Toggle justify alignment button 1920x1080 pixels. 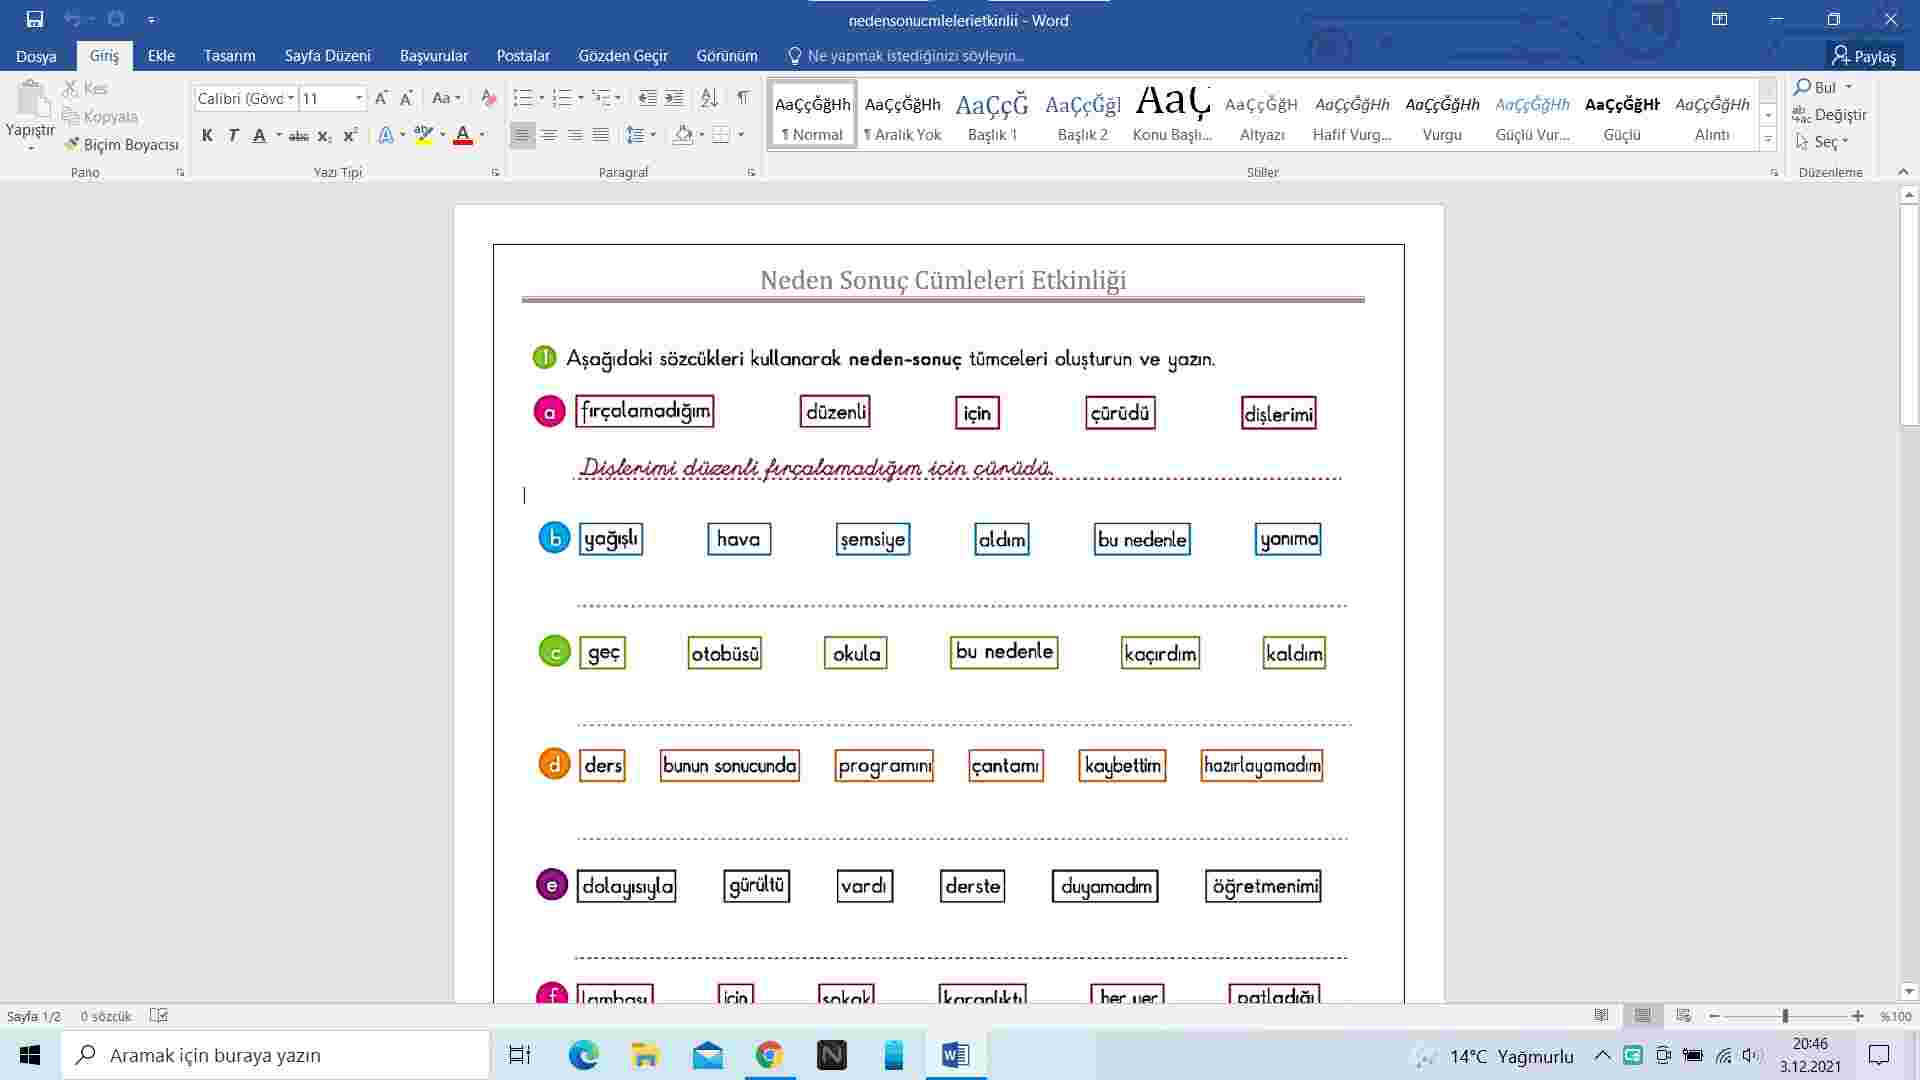pyautogui.click(x=601, y=135)
